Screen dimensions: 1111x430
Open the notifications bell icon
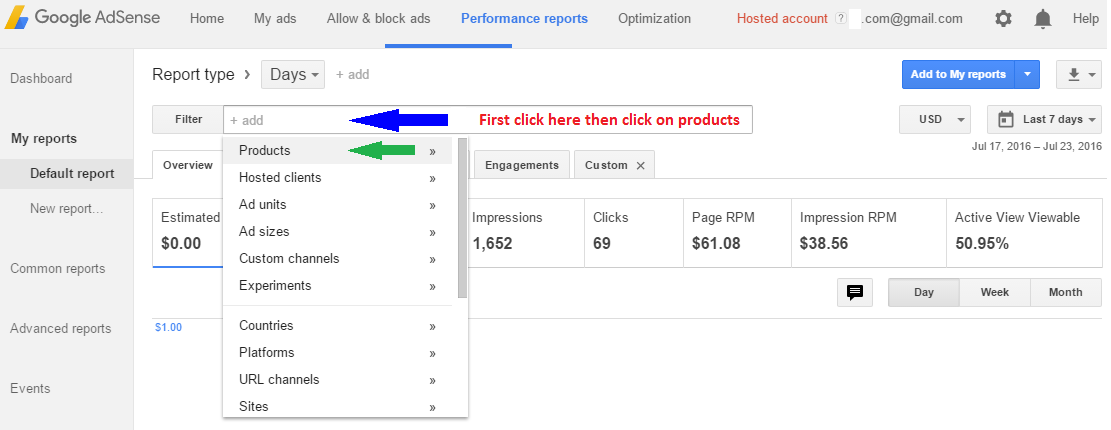click(1043, 19)
